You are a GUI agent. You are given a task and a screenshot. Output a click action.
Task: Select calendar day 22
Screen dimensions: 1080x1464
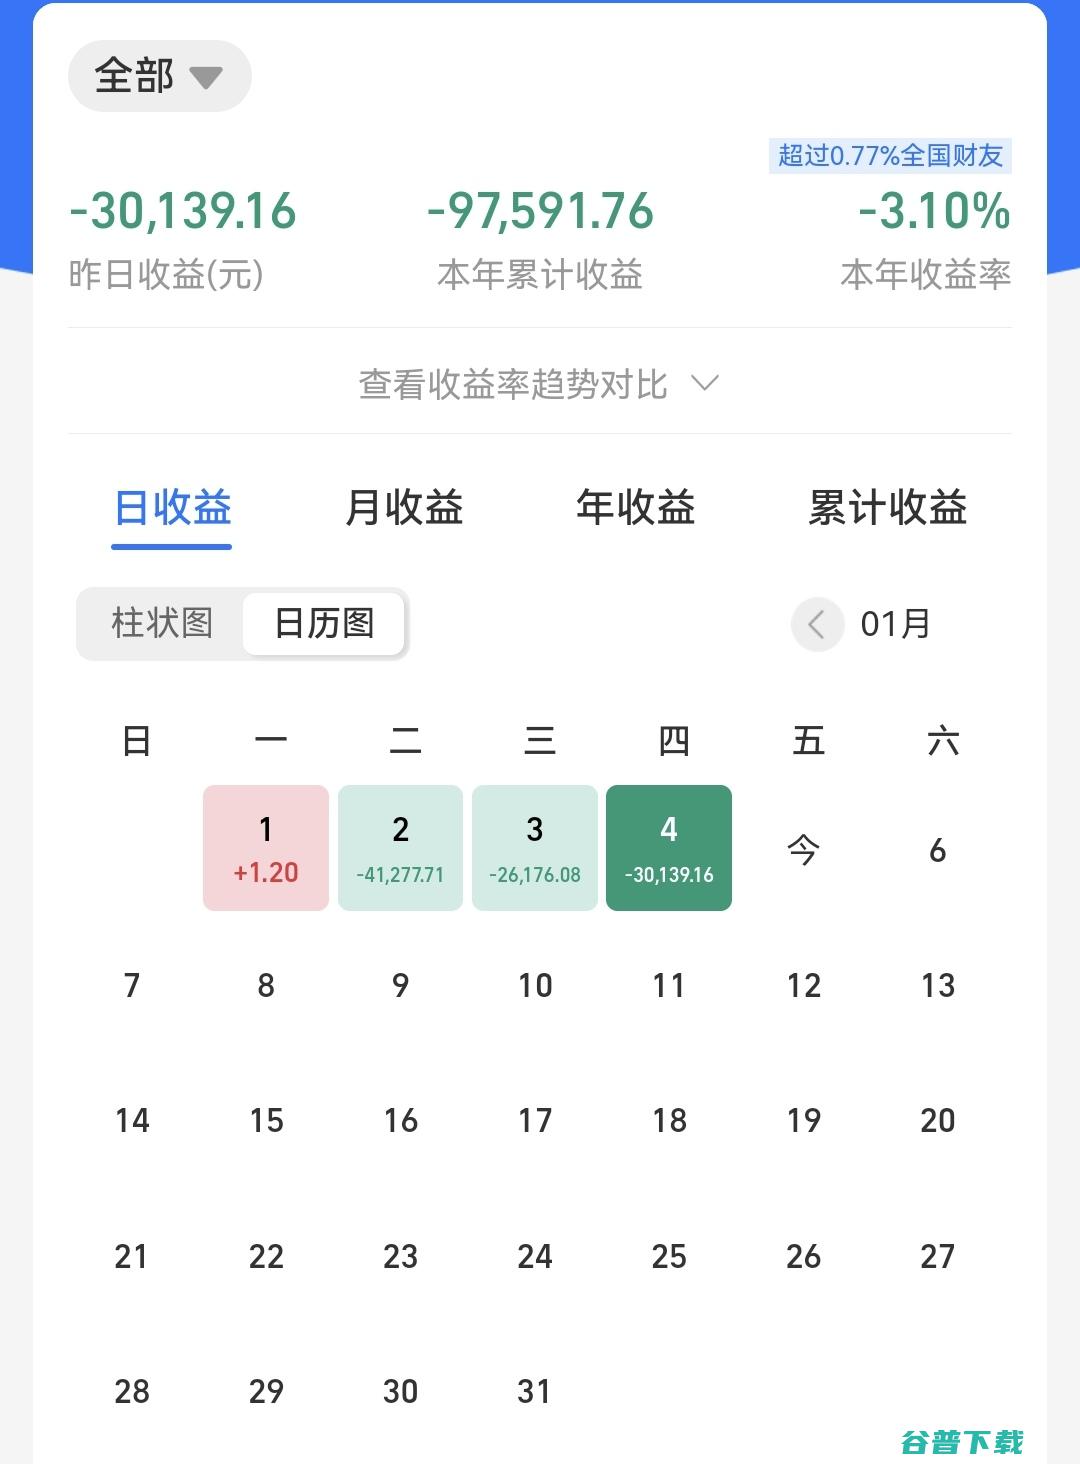[266, 1256]
